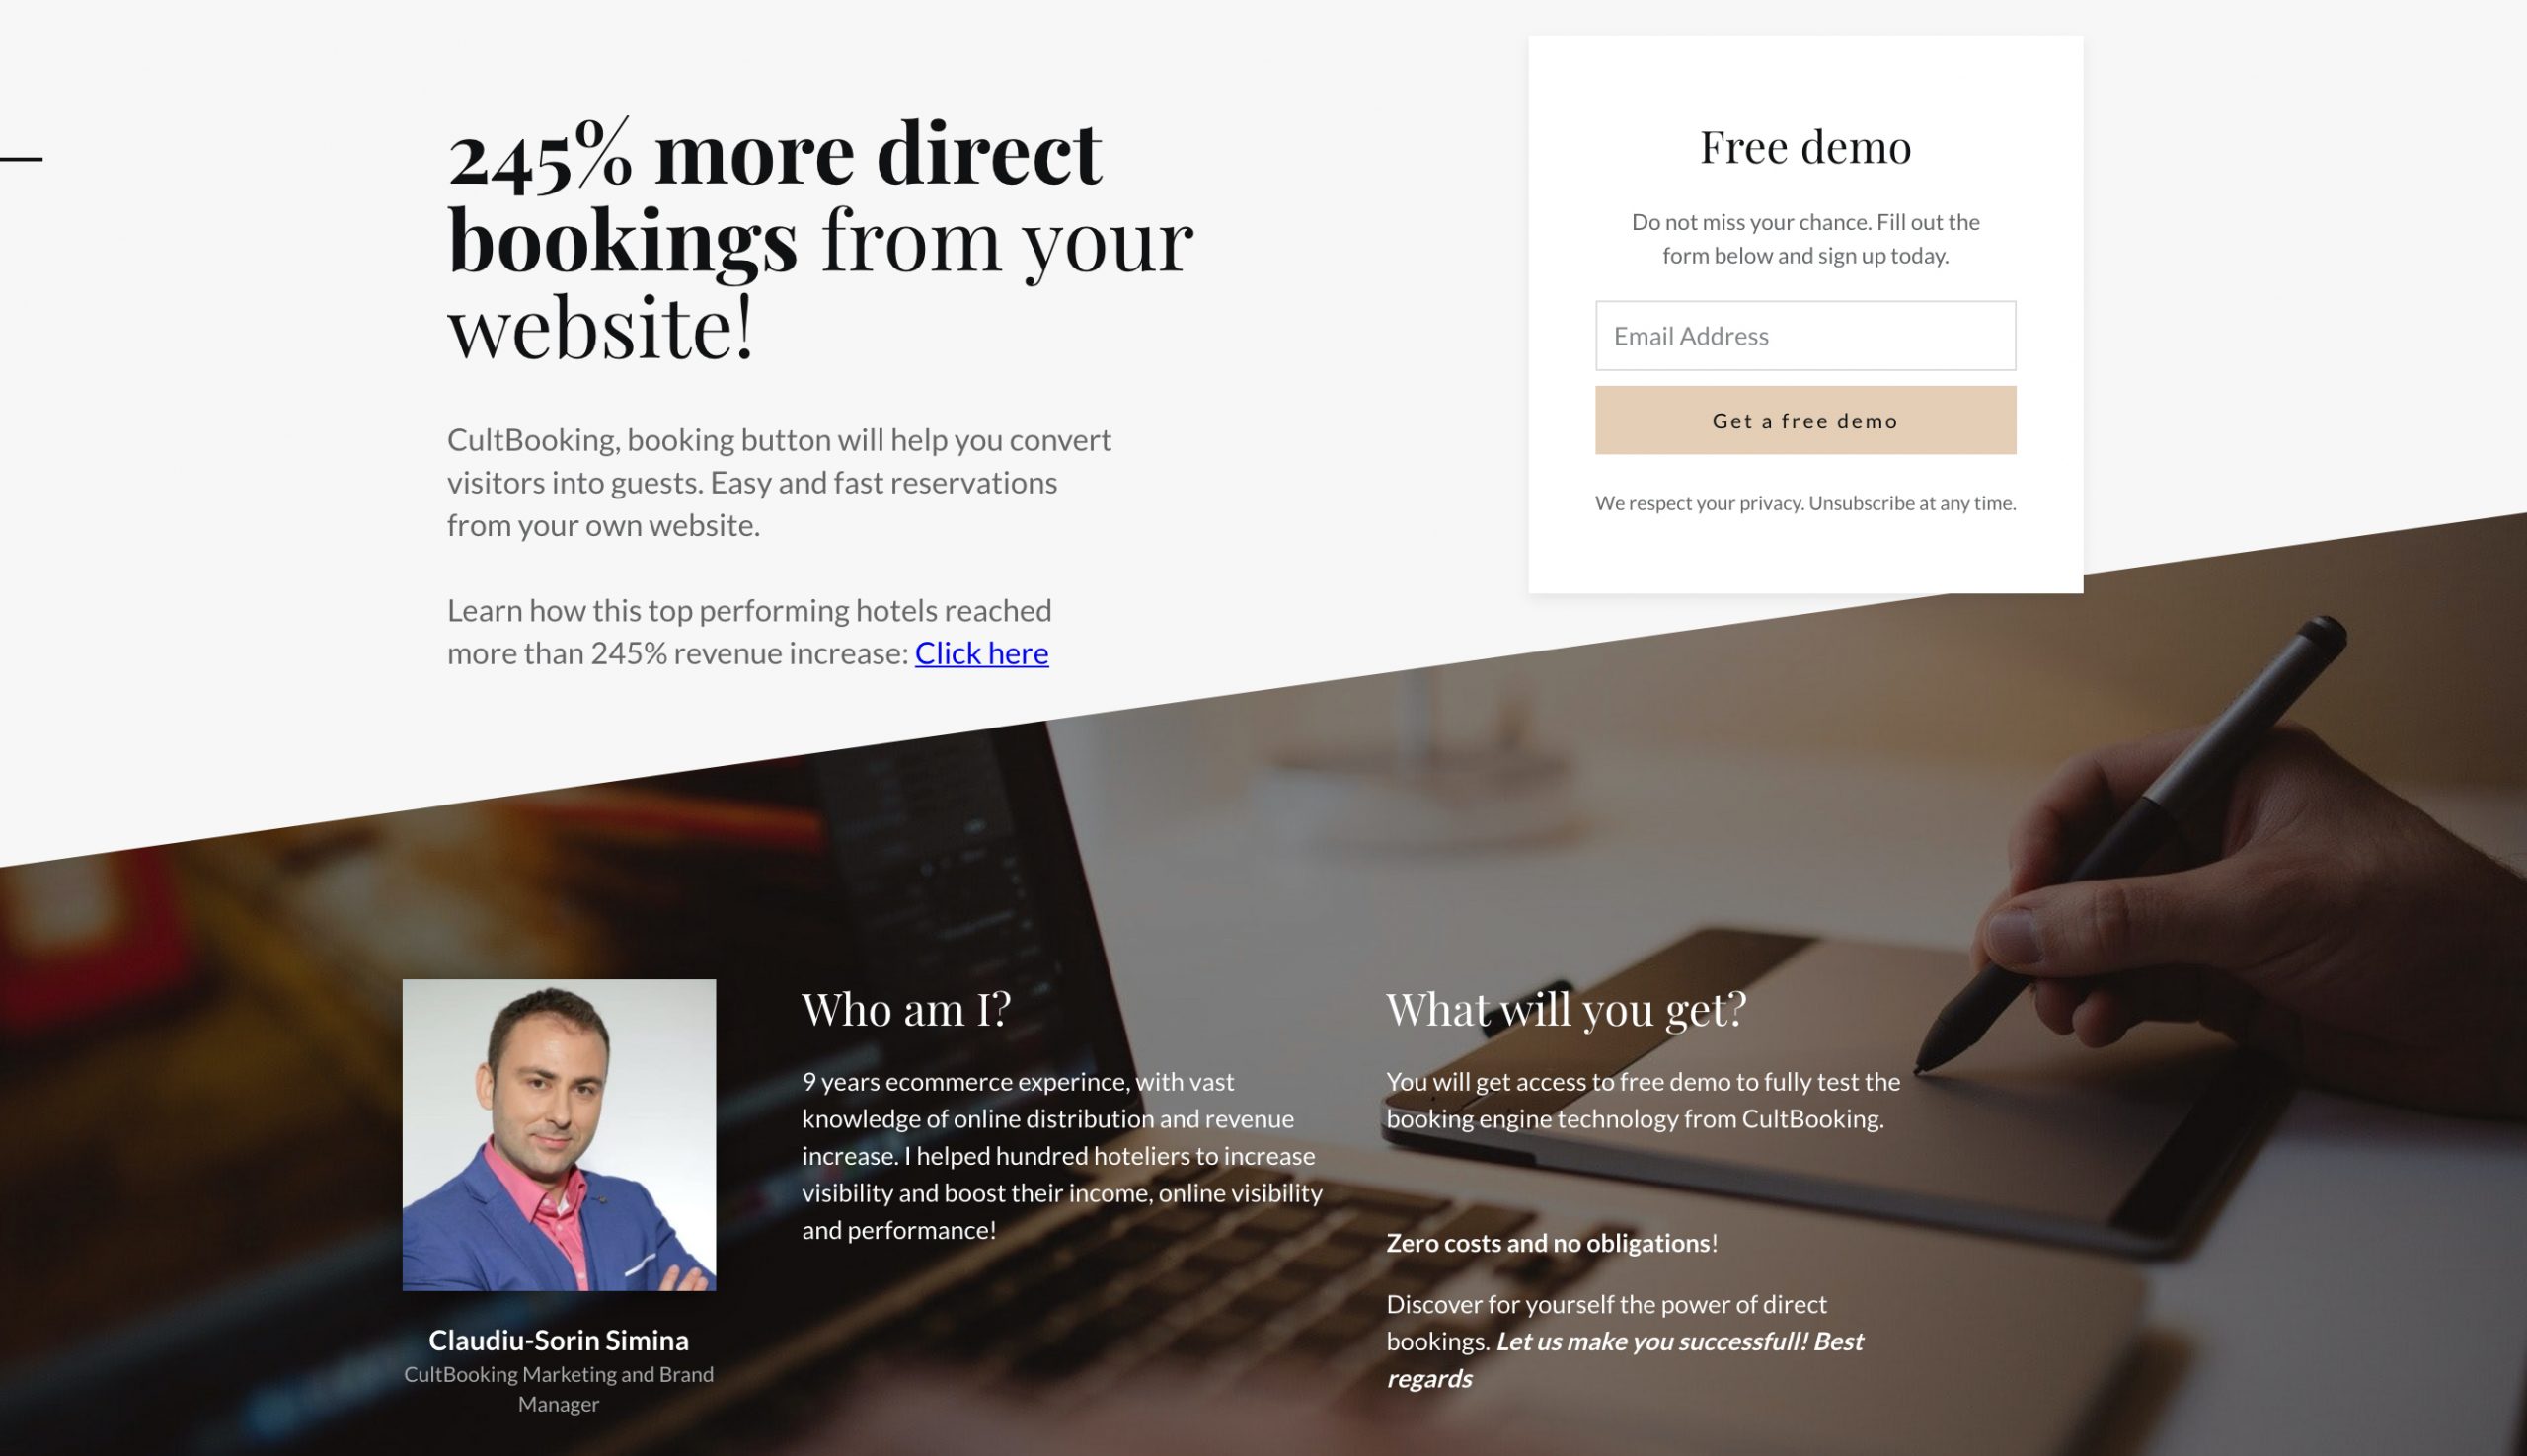Image resolution: width=2527 pixels, height=1456 pixels.
Task: Click the 'Get a free demo' button
Action: [1805, 419]
